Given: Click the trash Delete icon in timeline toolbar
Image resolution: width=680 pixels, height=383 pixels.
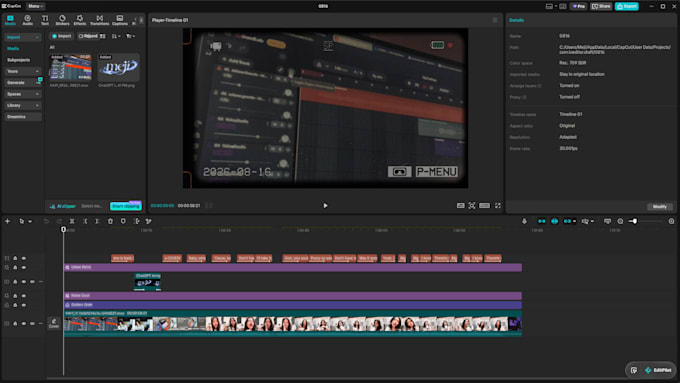Looking at the screenshot, I should pyautogui.click(x=110, y=221).
